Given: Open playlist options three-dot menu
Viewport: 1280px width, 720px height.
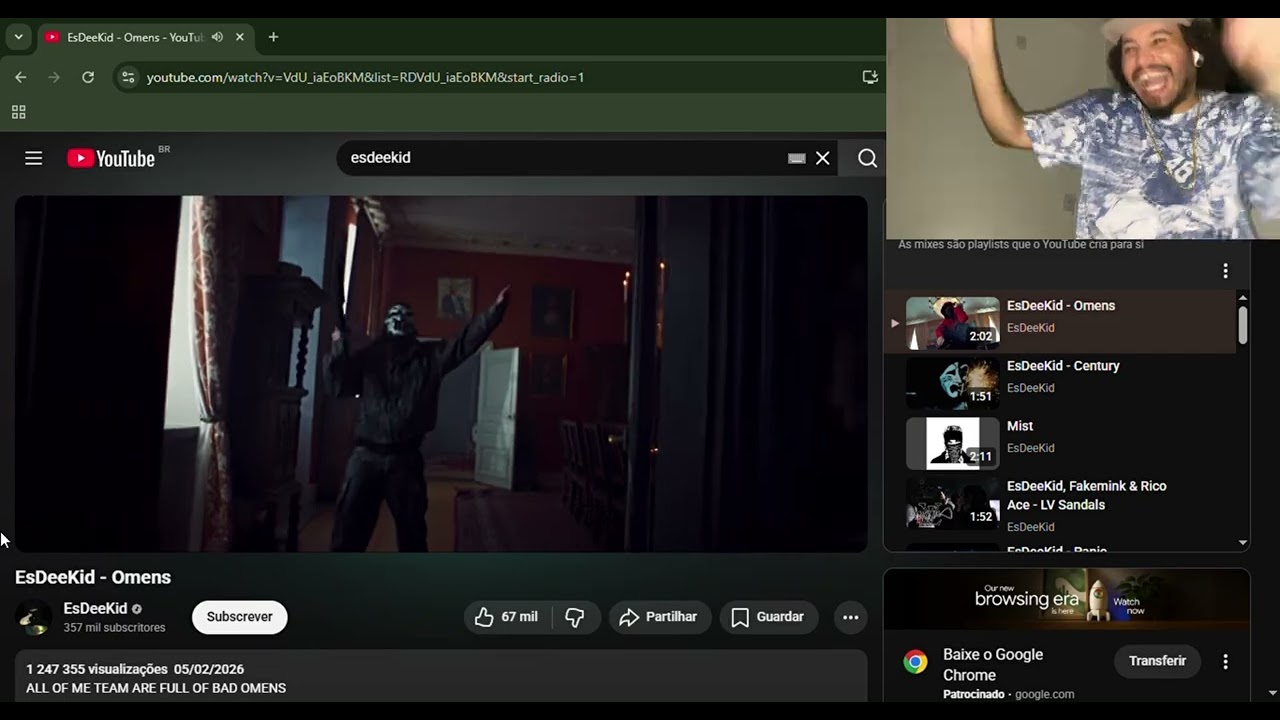Looking at the screenshot, I should [x=1225, y=271].
